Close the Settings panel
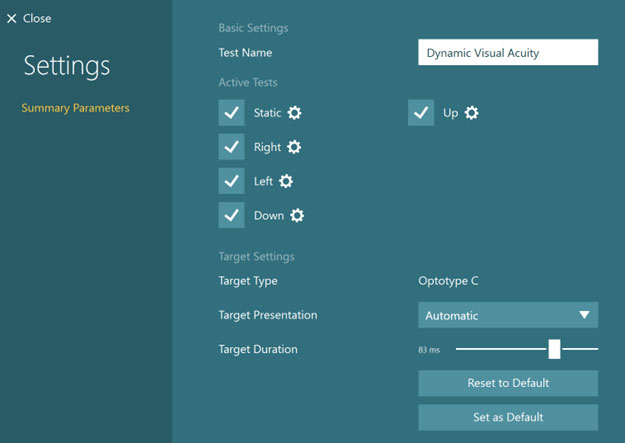This screenshot has height=443, width=625. (x=29, y=18)
